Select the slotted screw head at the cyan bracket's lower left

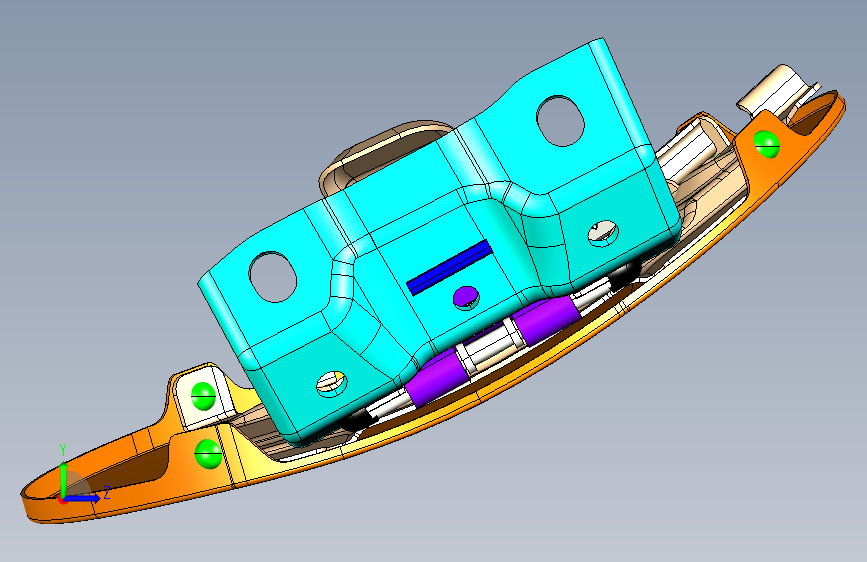[x=332, y=382]
